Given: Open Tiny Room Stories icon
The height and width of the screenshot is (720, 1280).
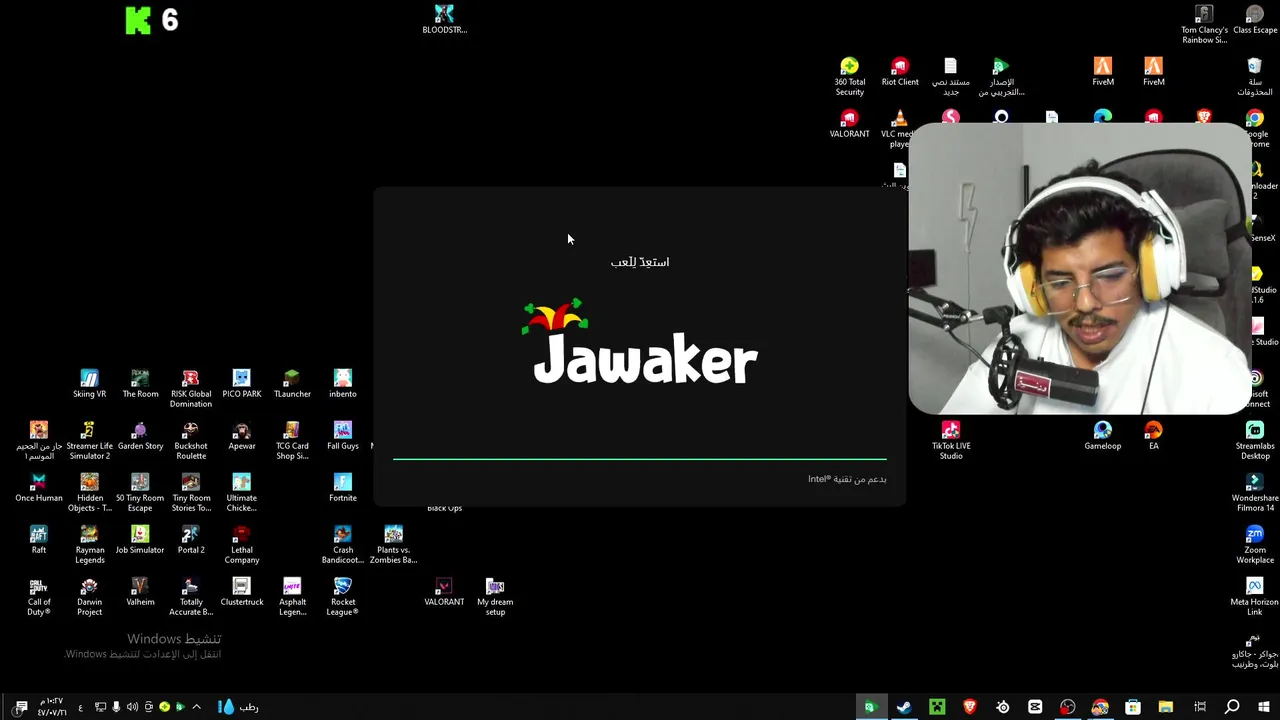Looking at the screenshot, I should [x=191, y=492].
